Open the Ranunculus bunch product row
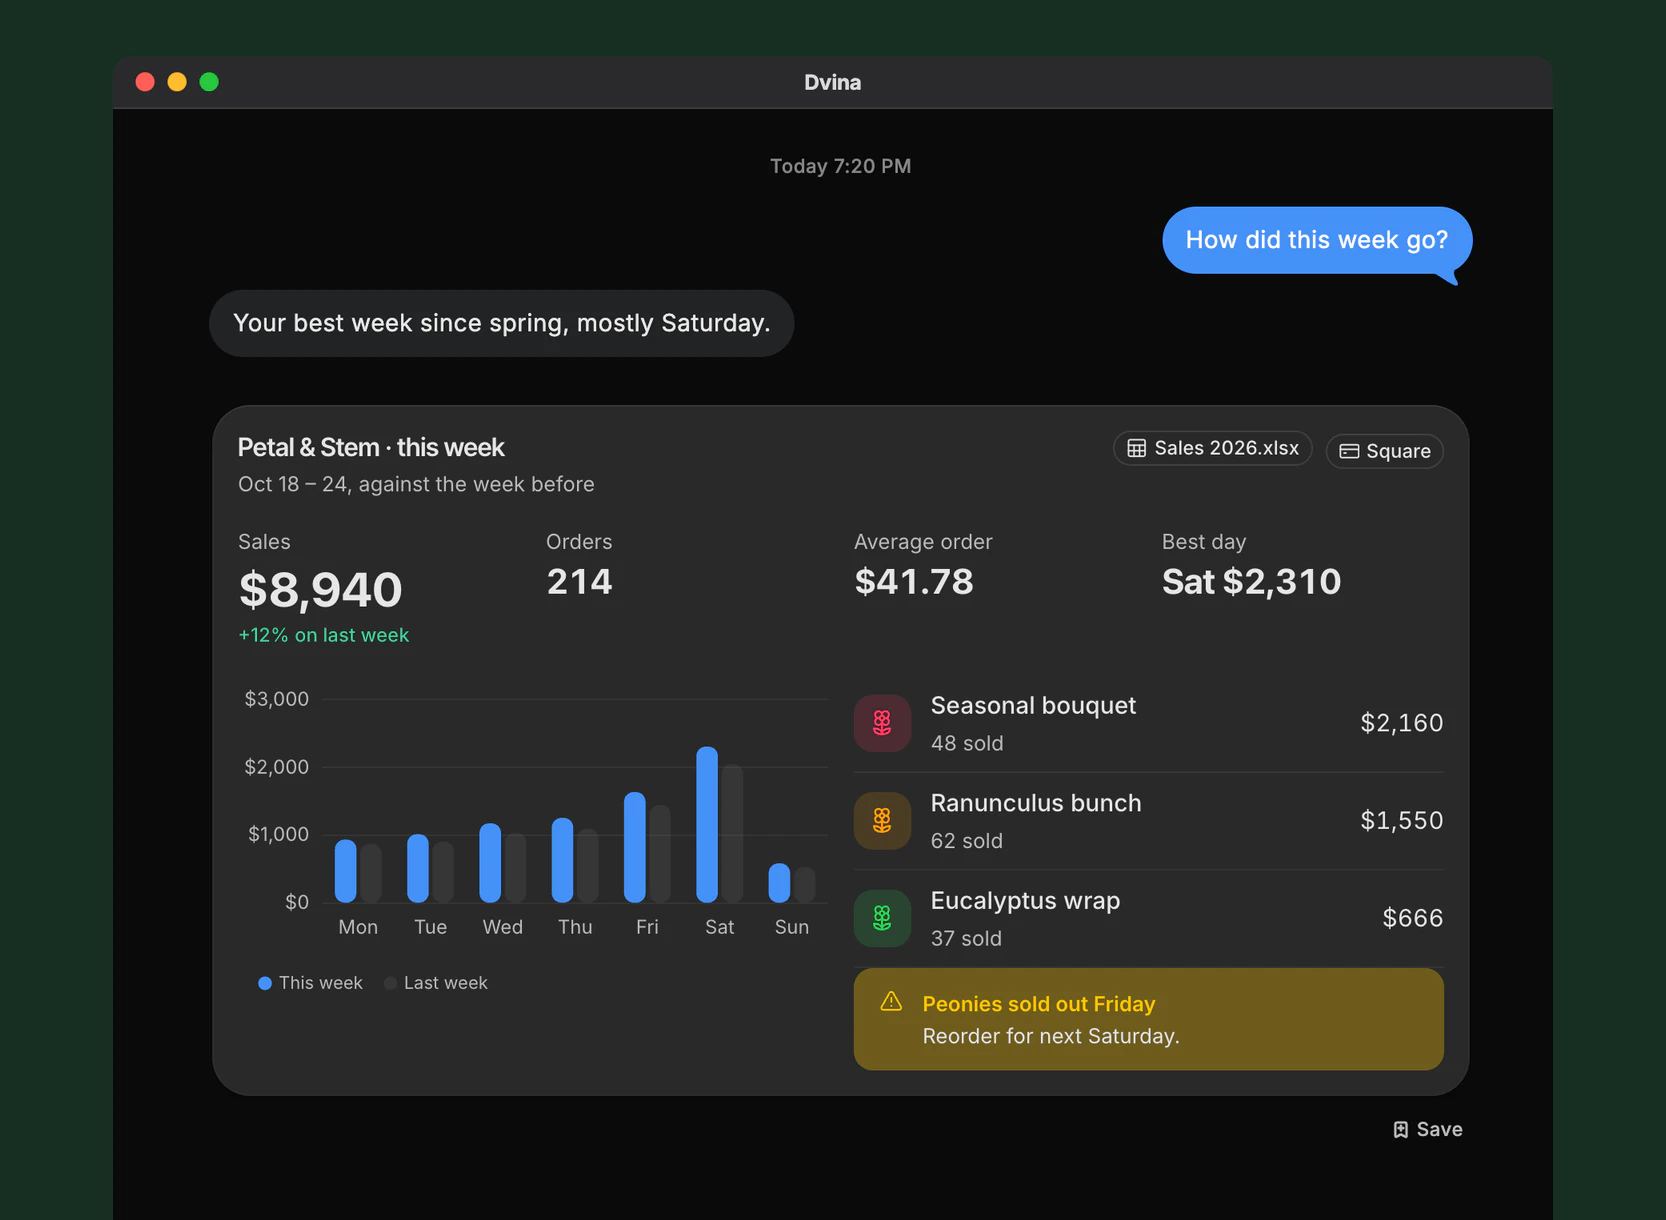 pos(1148,821)
